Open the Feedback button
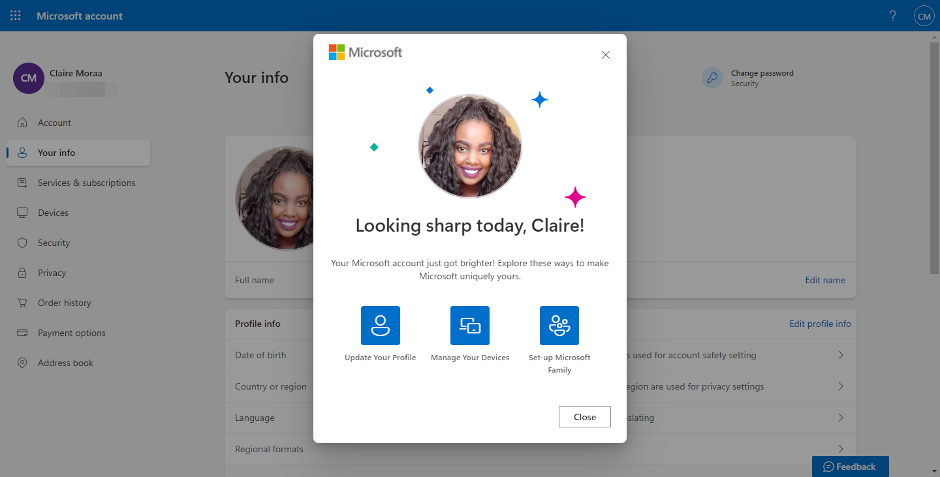Viewport: 940px width, 477px height. tap(850, 466)
